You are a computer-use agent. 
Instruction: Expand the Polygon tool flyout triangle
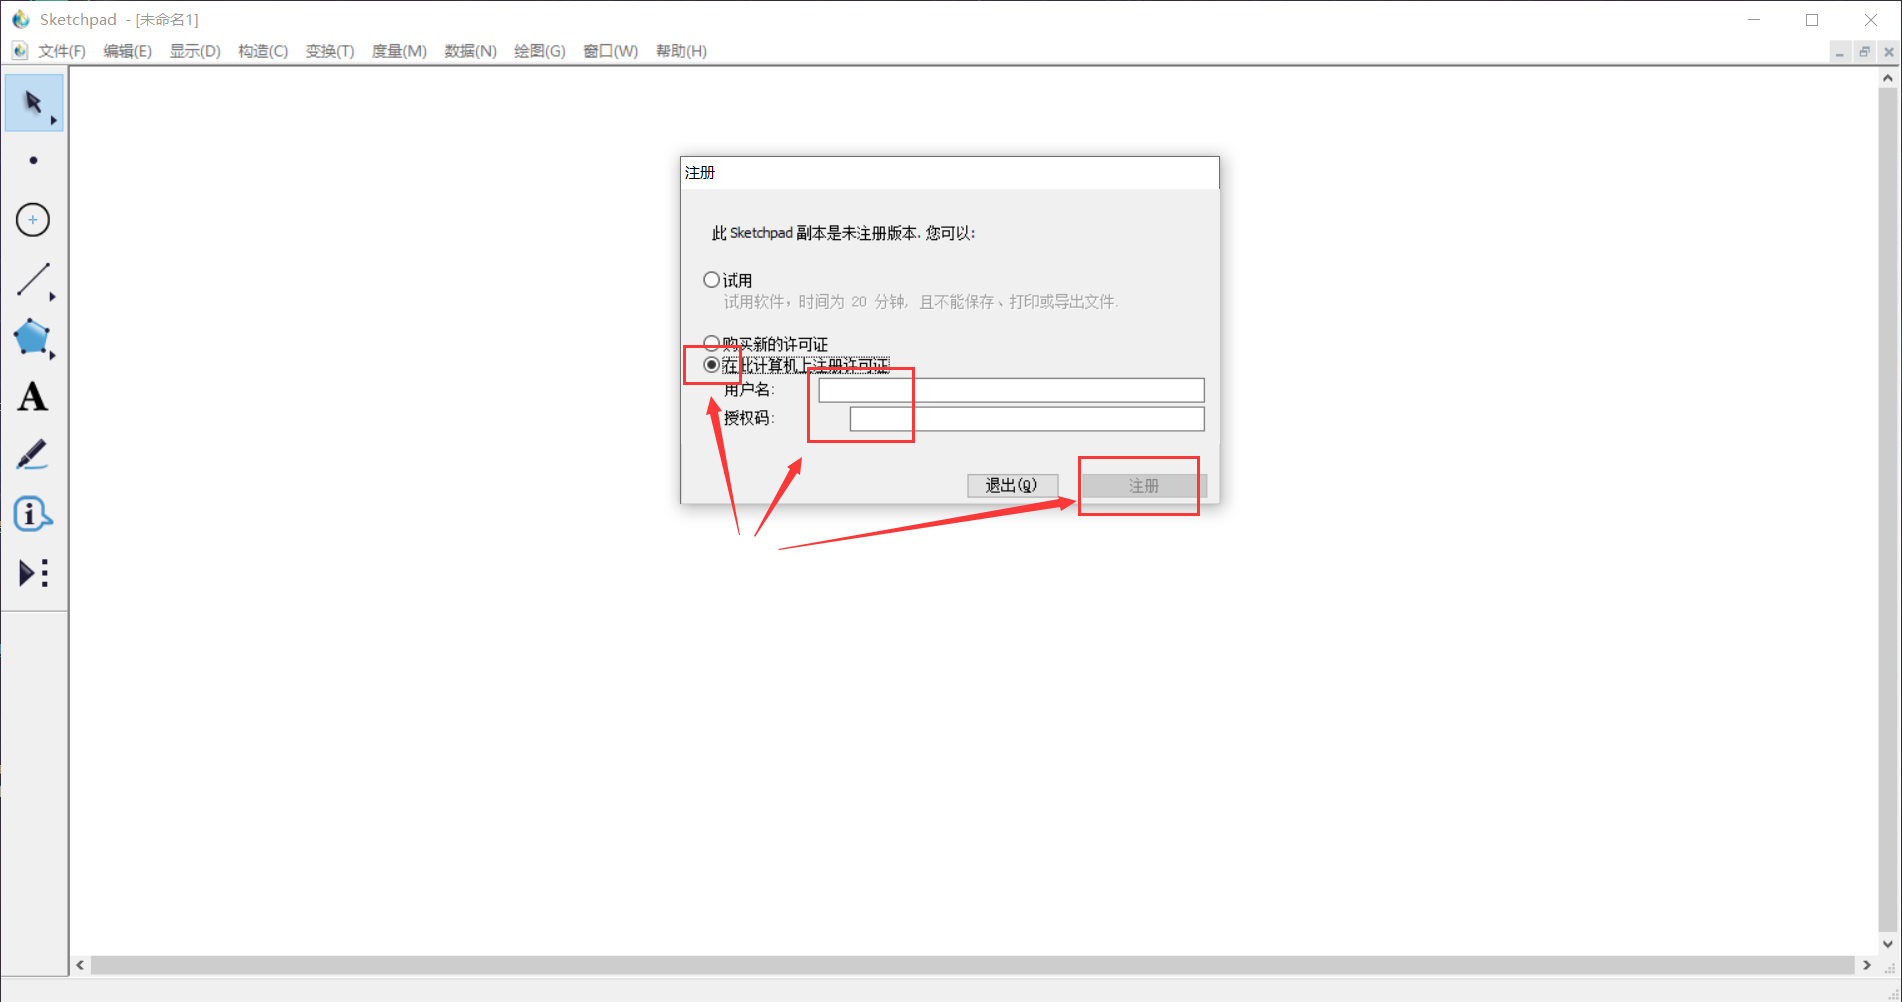(x=53, y=355)
